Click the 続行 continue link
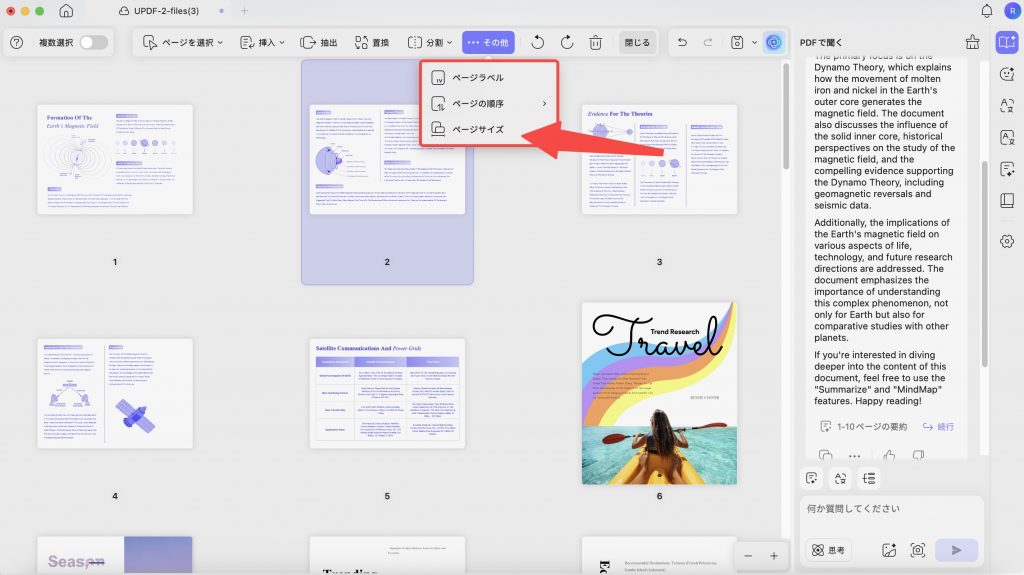Screen dimensions: 1024x575 click(938, 427)
